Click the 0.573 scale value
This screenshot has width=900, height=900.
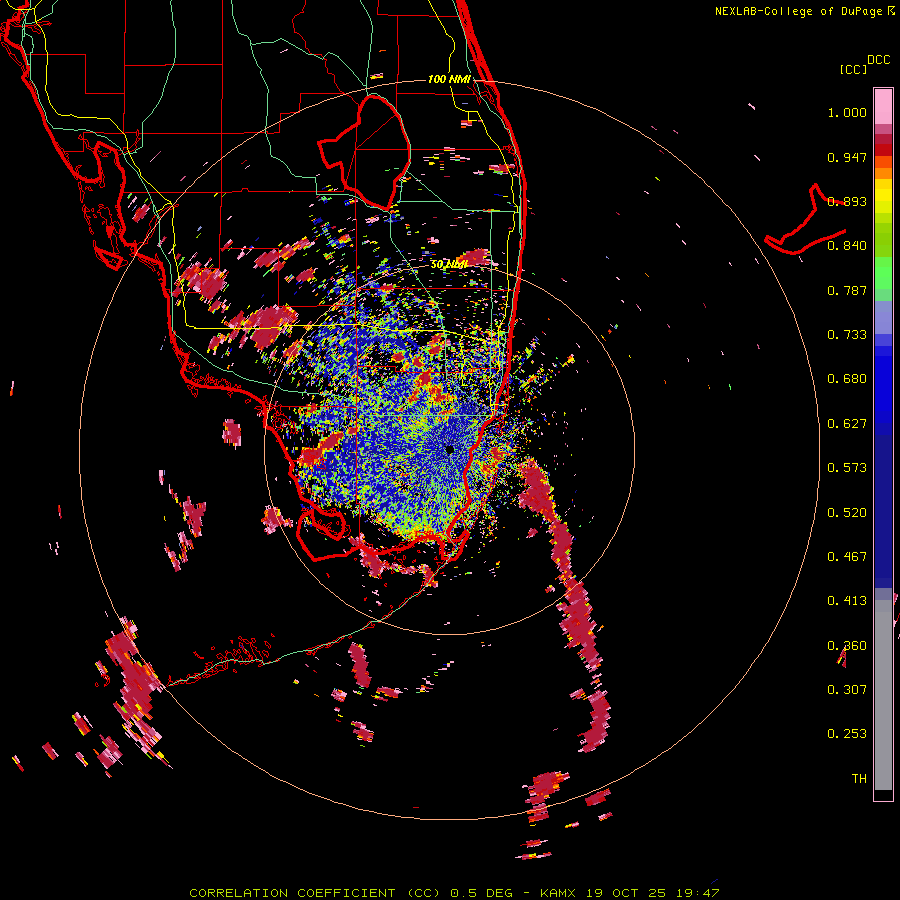pos(847,468)
